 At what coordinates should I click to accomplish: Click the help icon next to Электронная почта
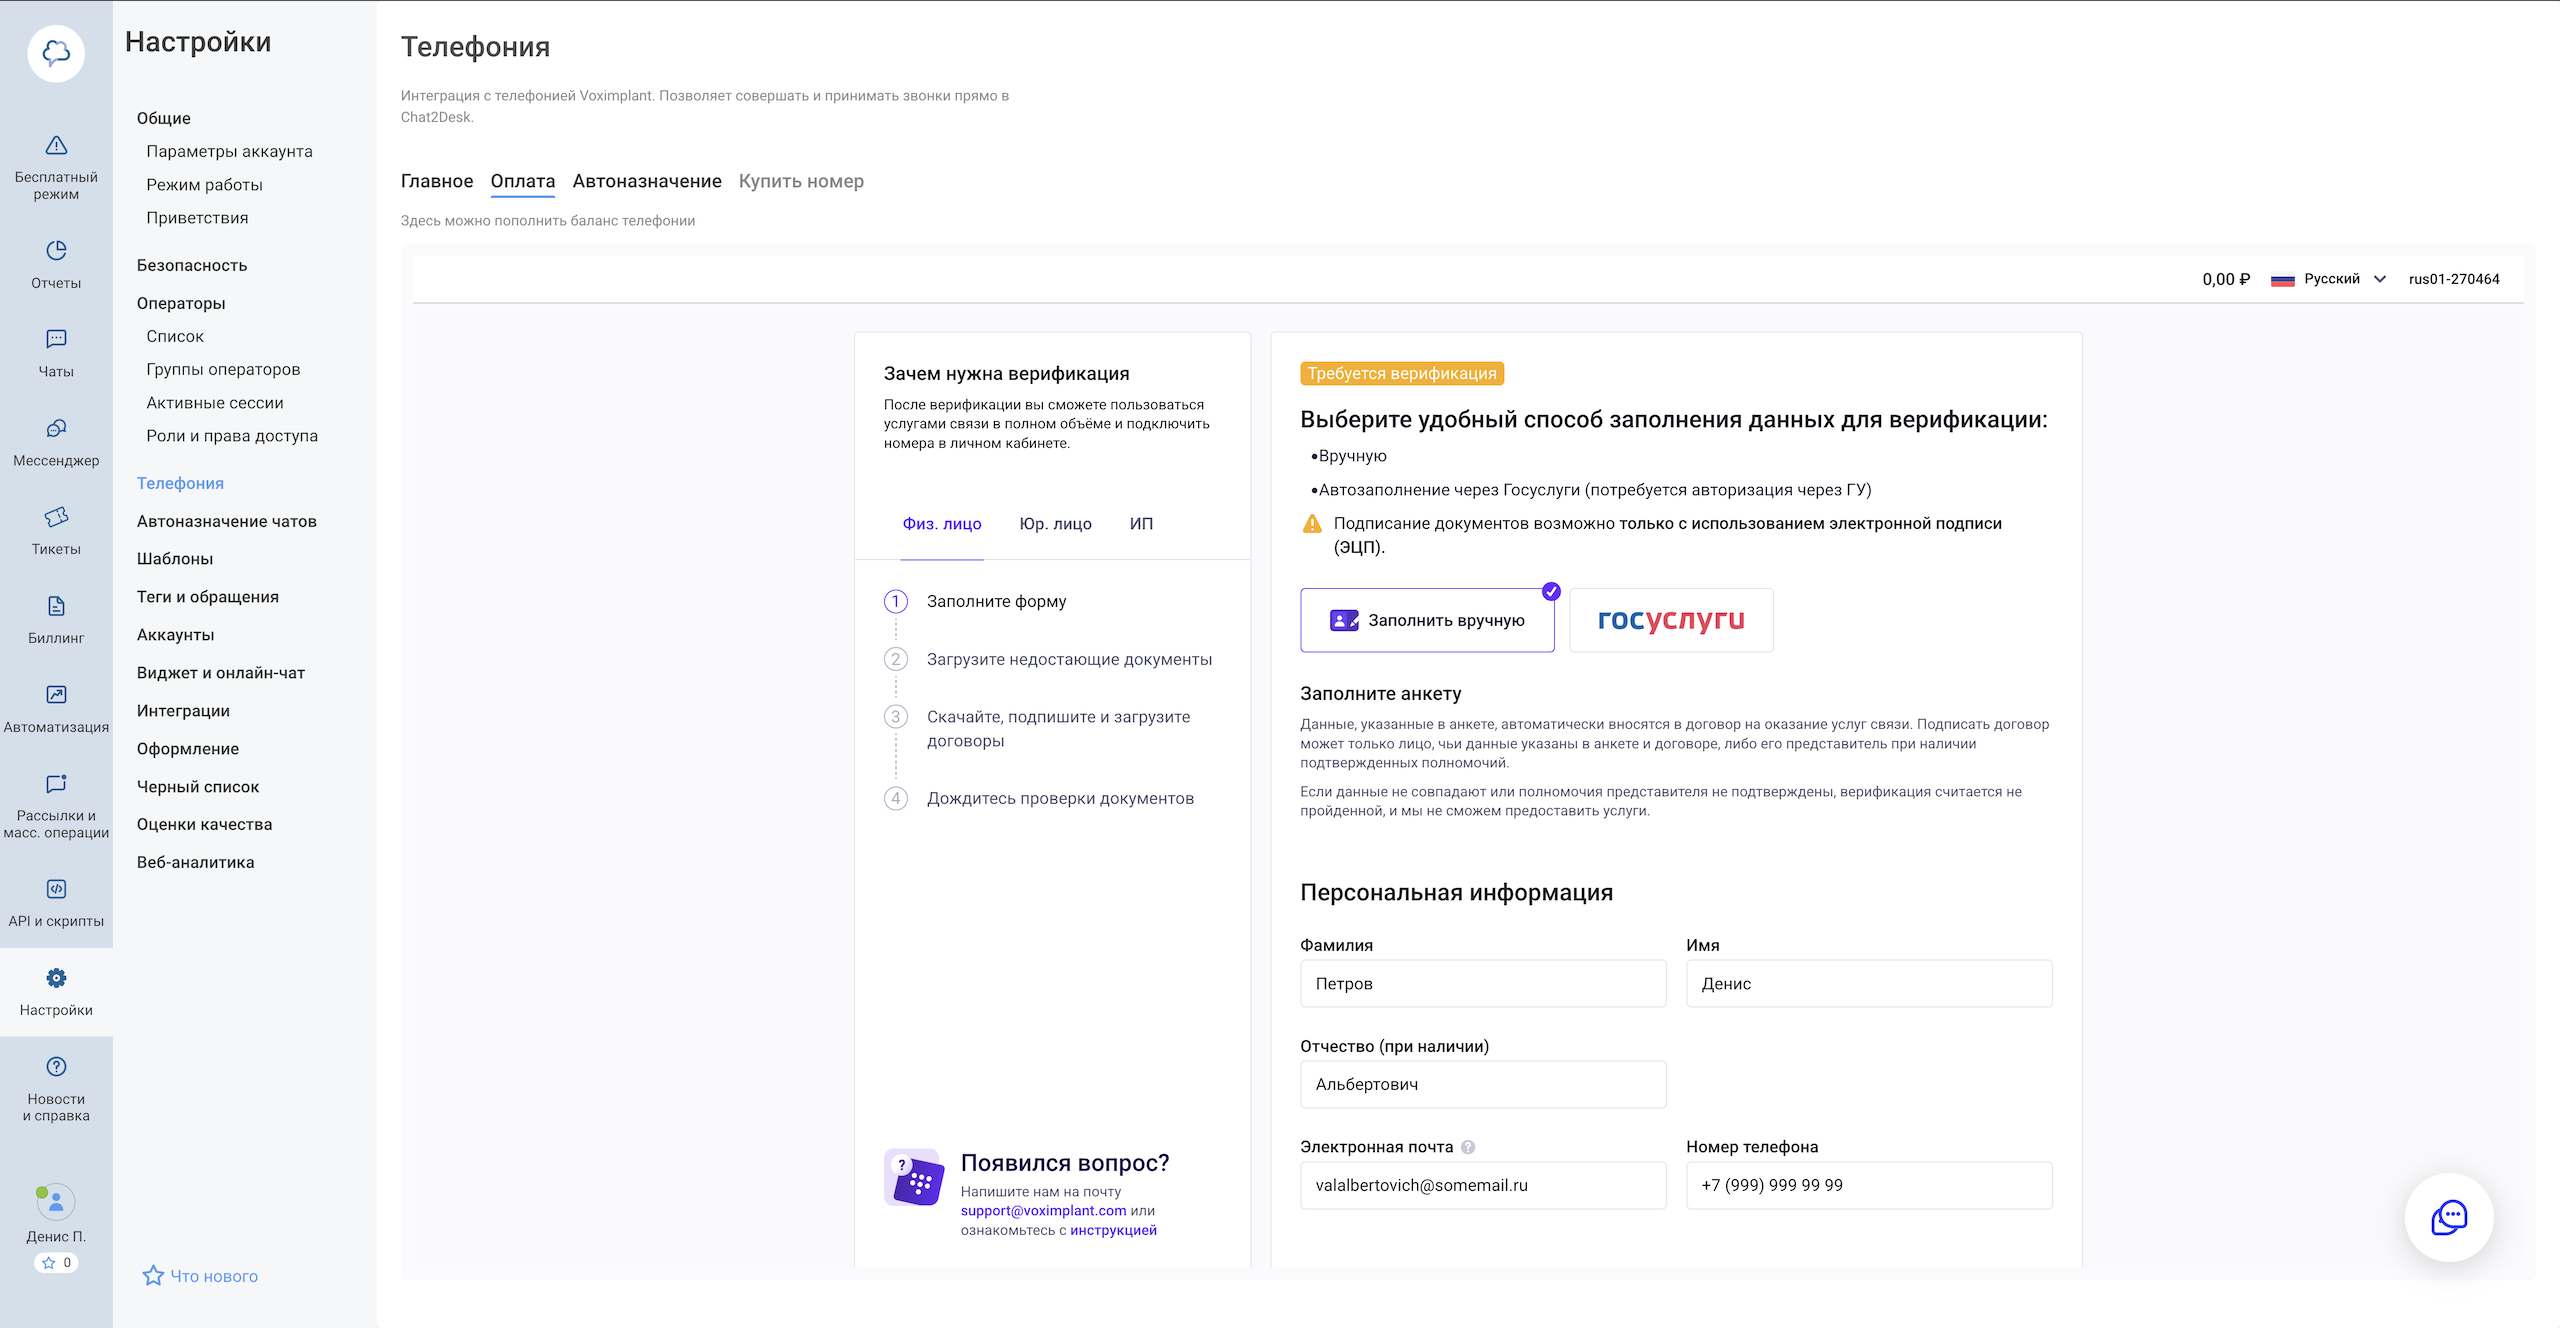click(x=1468, y=1147)
